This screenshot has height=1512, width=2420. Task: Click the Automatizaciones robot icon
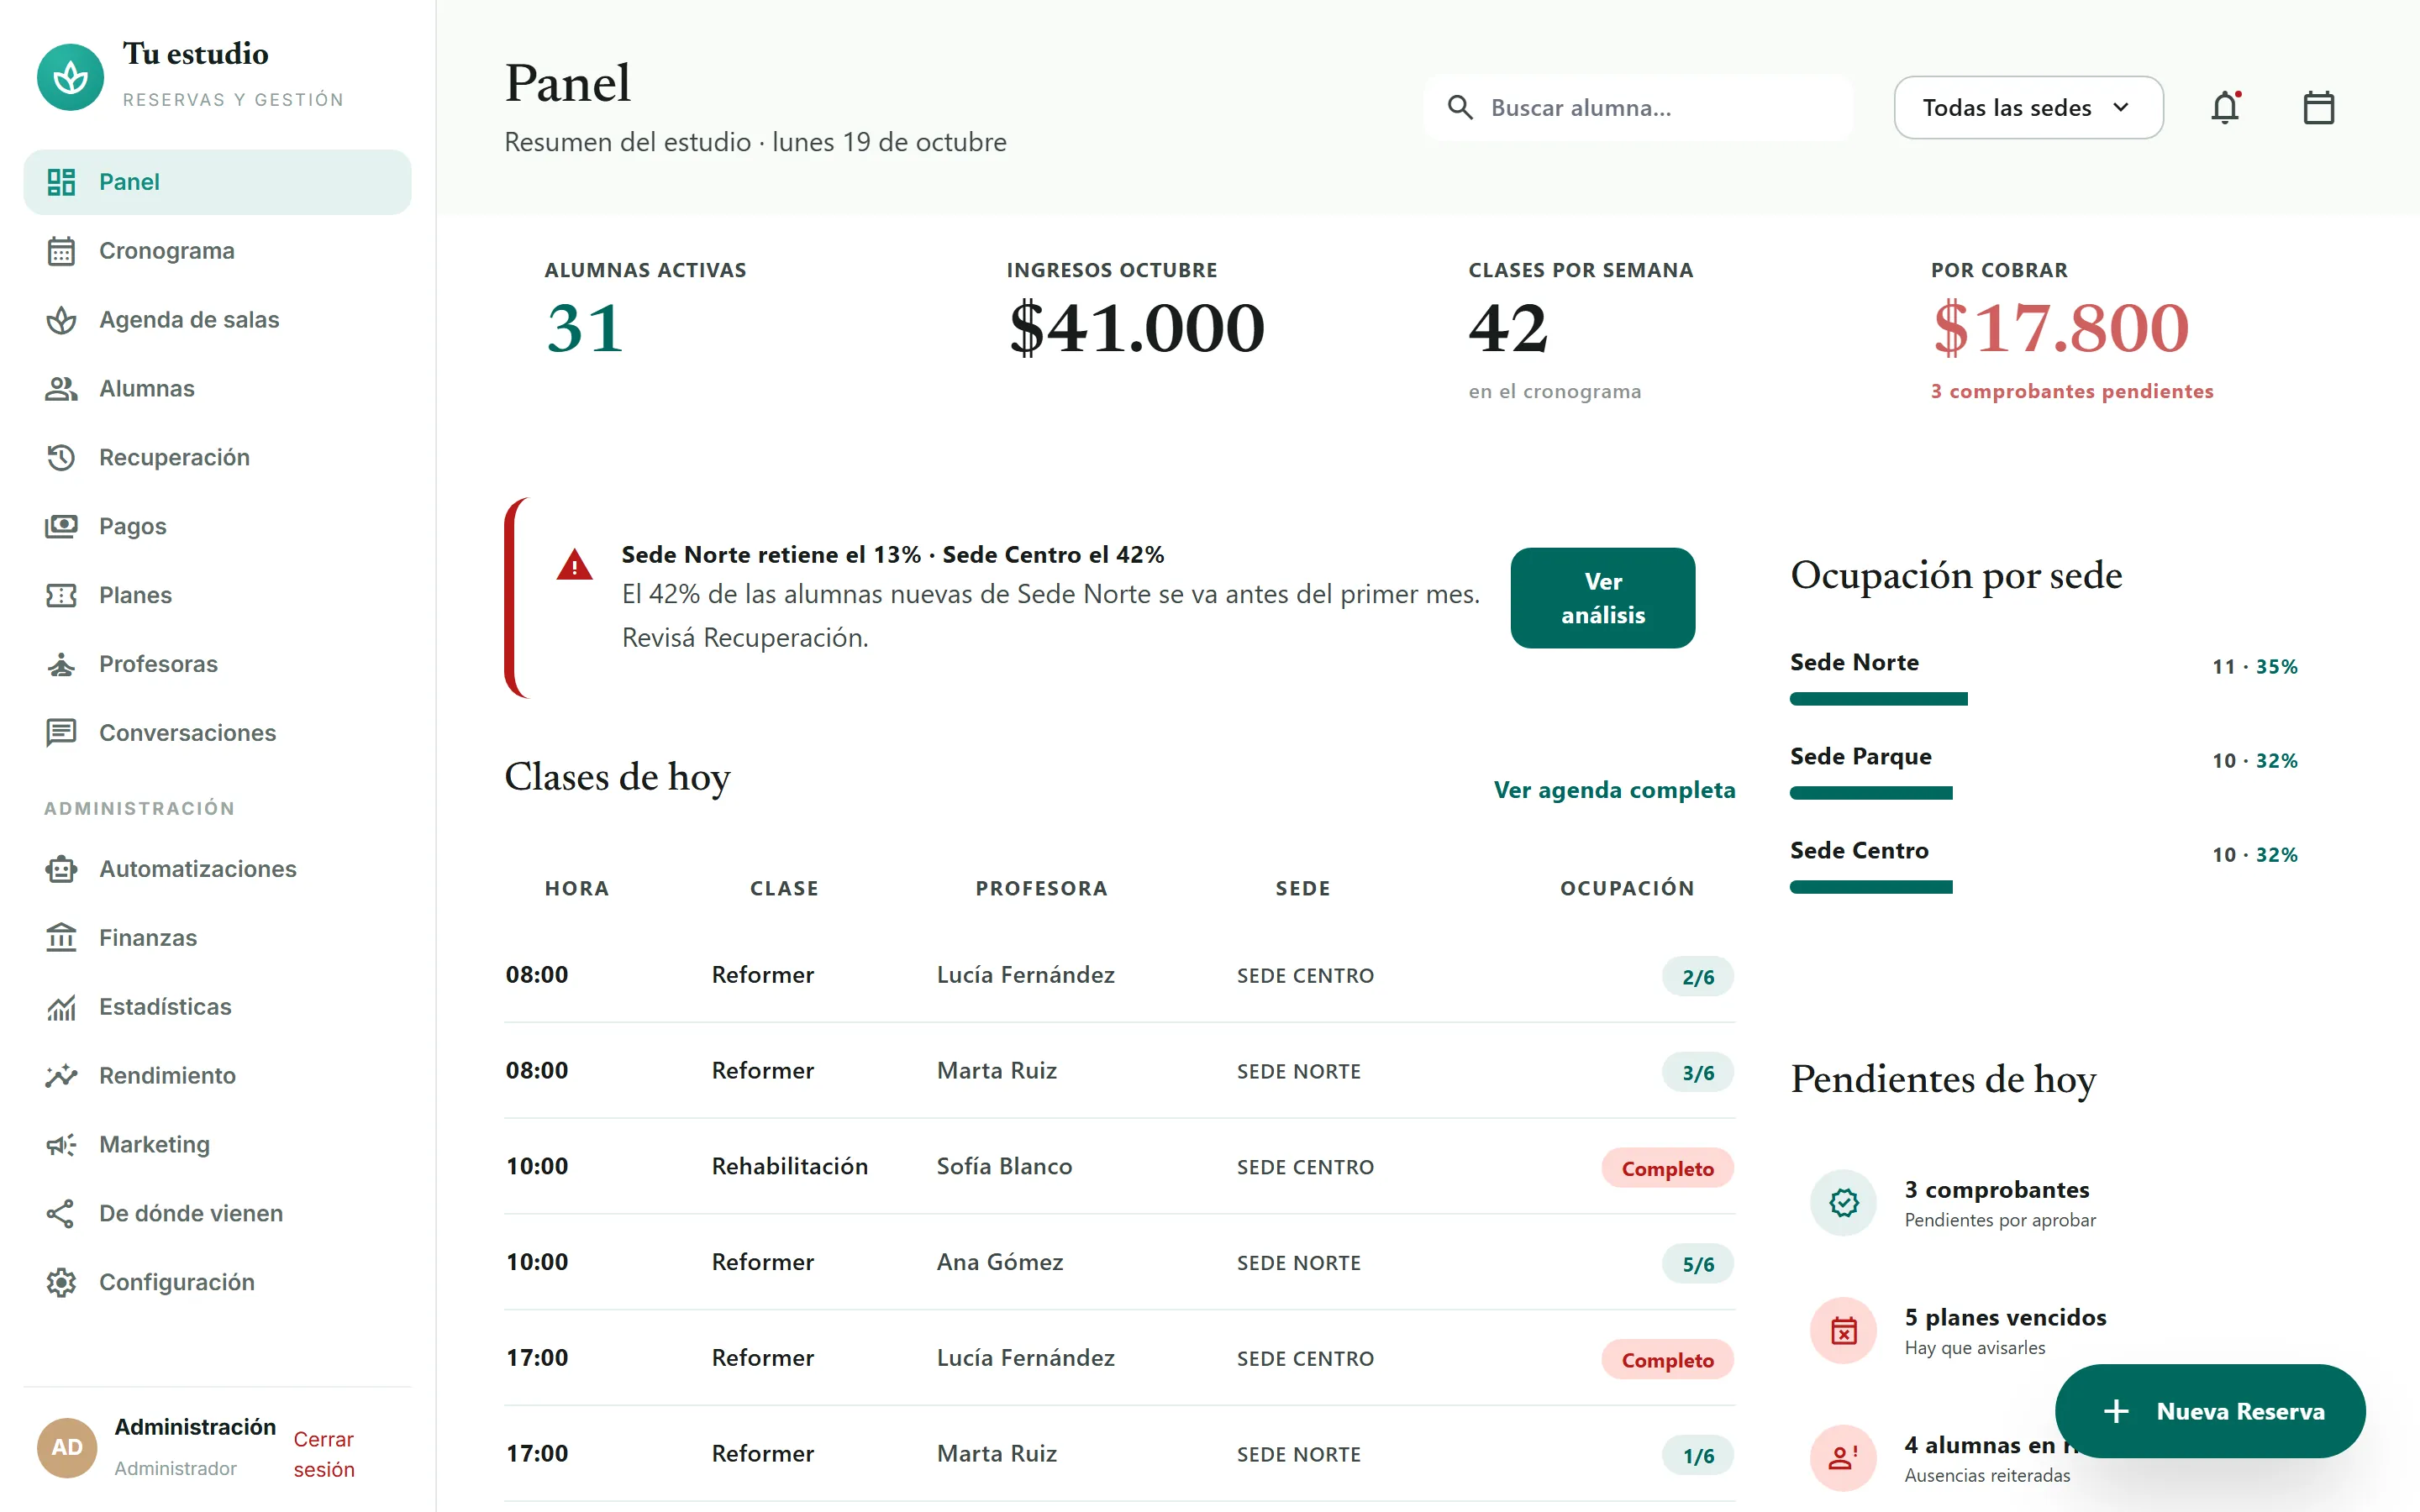click(x=61, y=869)
